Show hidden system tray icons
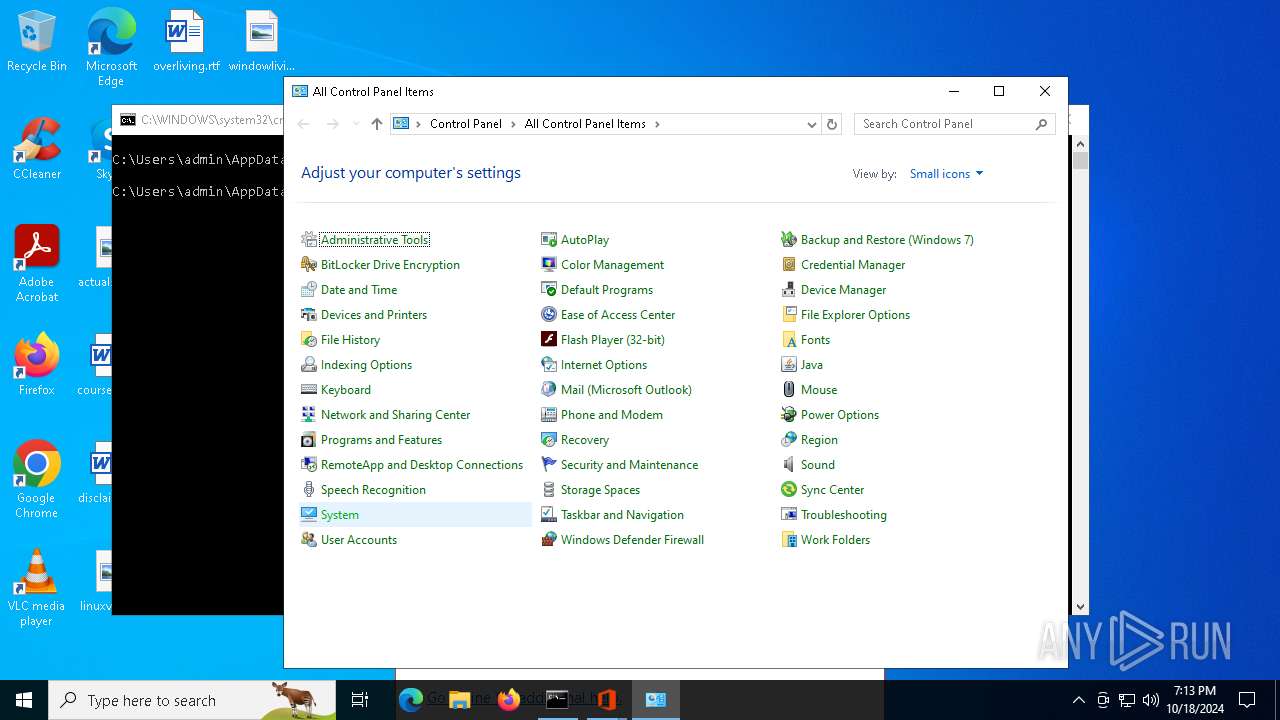This screenshot has height=720, width=1280. point(1078,700)
